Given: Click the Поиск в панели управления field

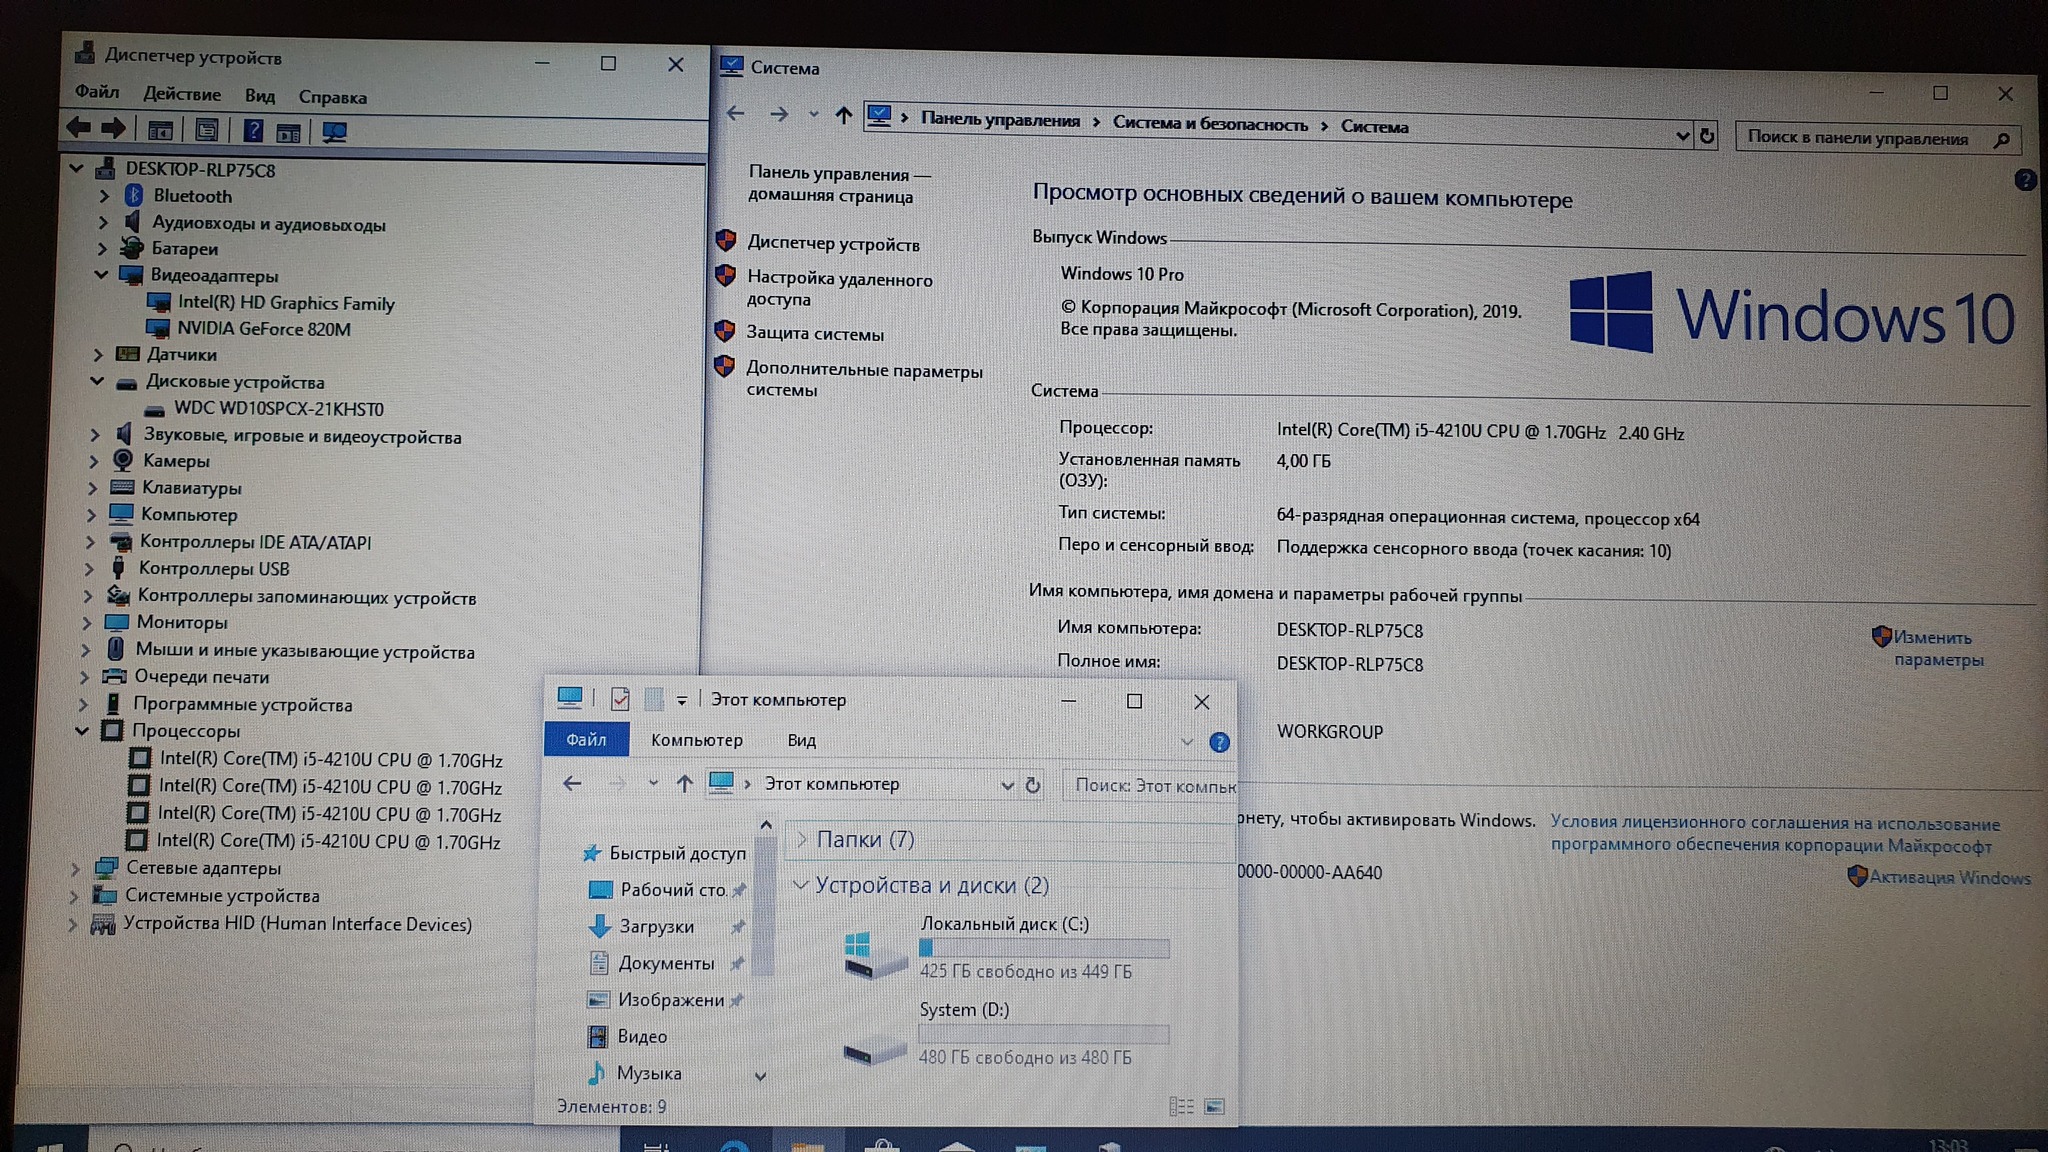Looking at the screenshot, I should pyautogui.click(x=1860, y=139).
